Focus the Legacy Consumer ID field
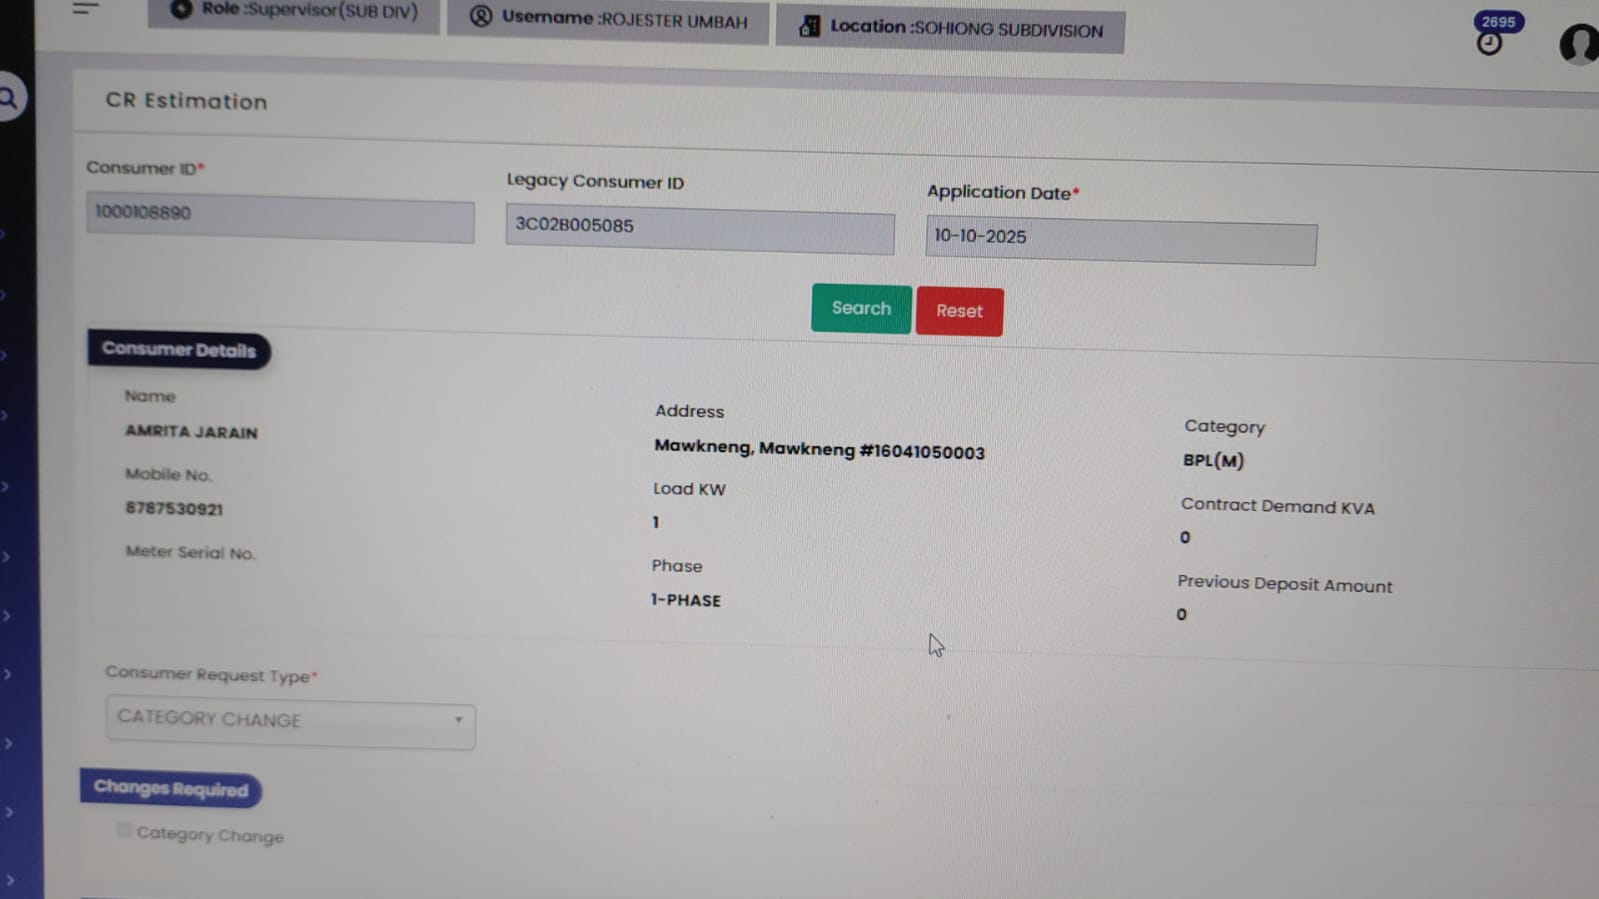This screenshot has width=1599, height=899. pyautogui.click(x=700, y=229)
